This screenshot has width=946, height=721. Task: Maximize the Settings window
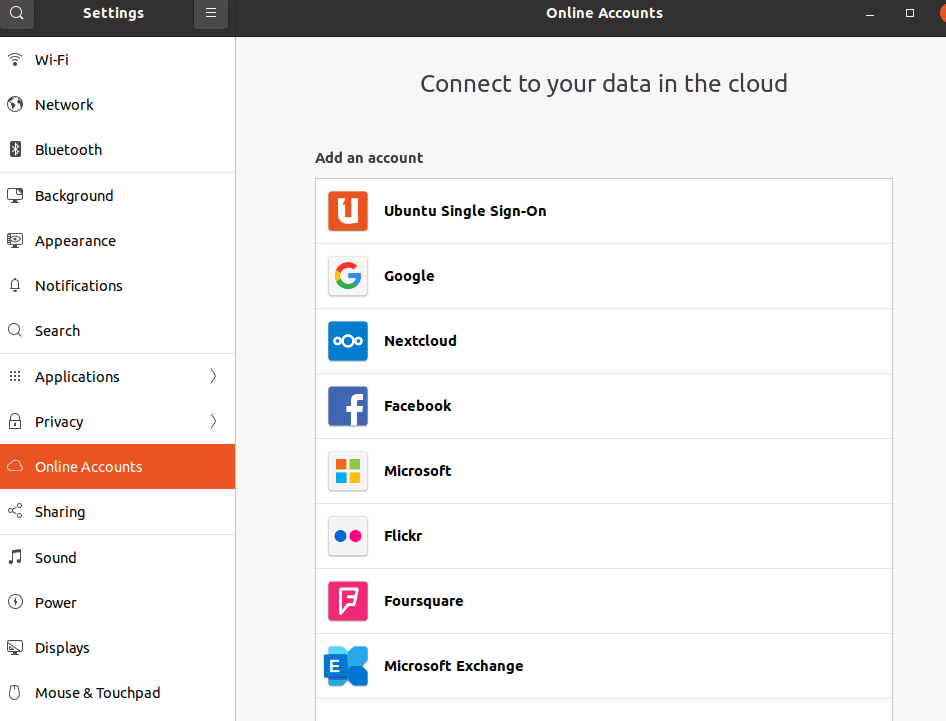[x=910, y=13]
